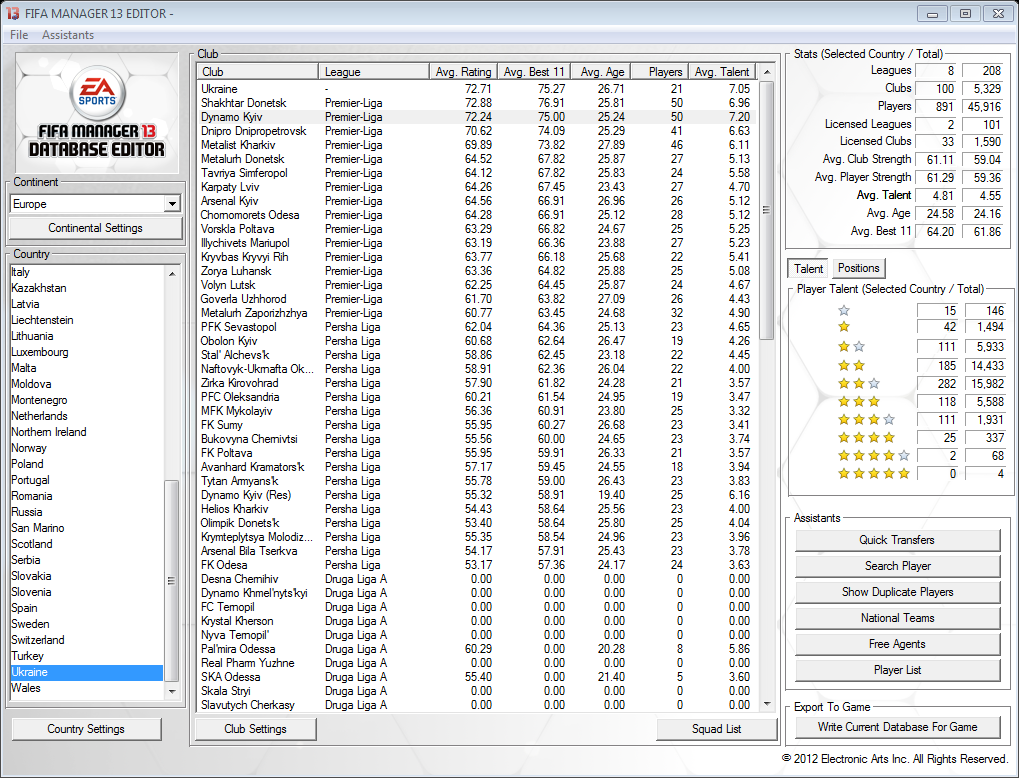
Task: Select Kazakhstan in the country list
Action: coord(86,288)
